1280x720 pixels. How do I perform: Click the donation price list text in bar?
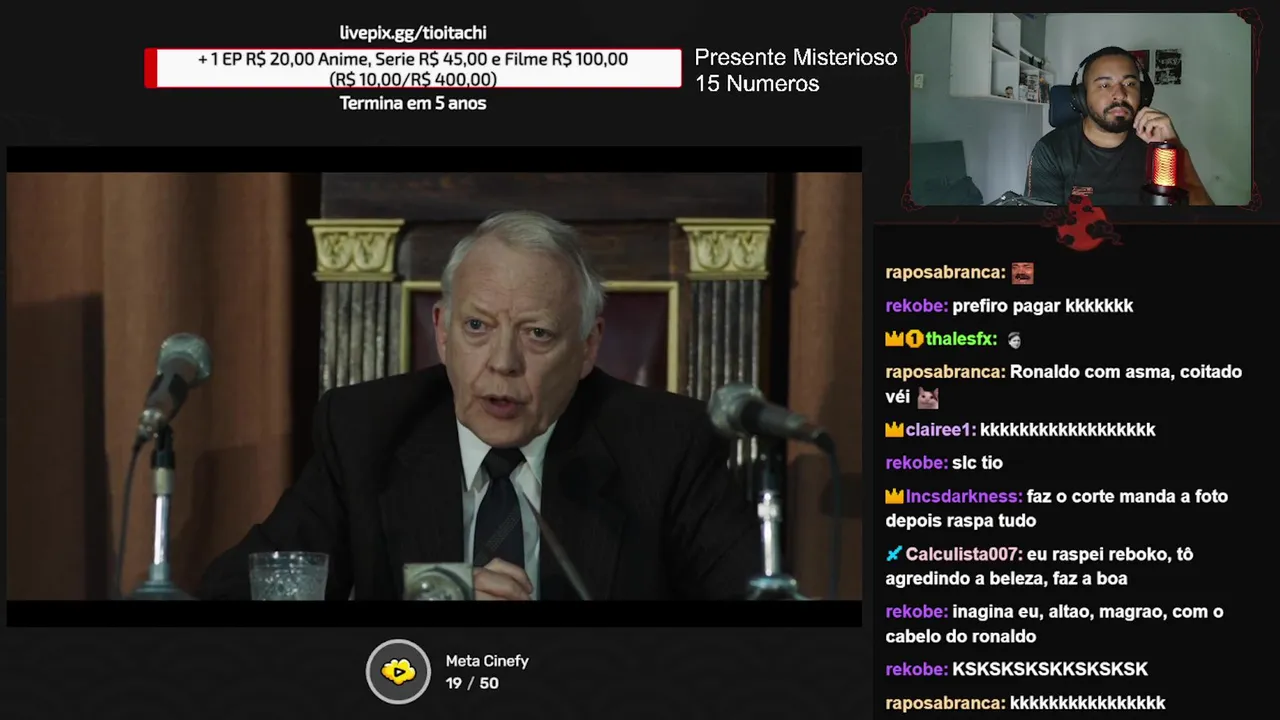point(413,69)
